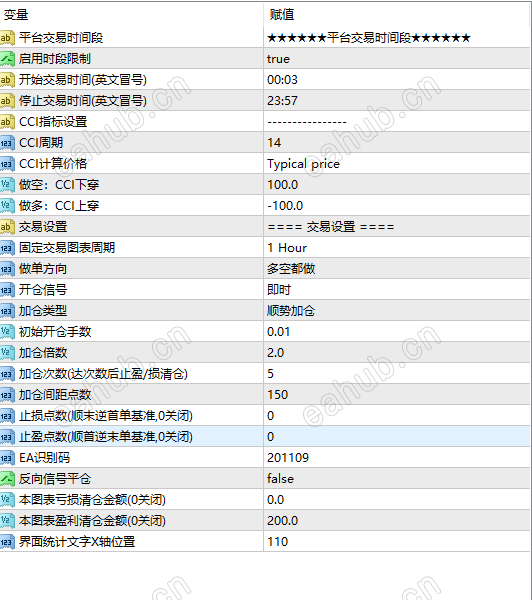532x600 pixels.
Task: Click the 123 icon beside 界面统计文字X轴位置
Action: point(7,542)
